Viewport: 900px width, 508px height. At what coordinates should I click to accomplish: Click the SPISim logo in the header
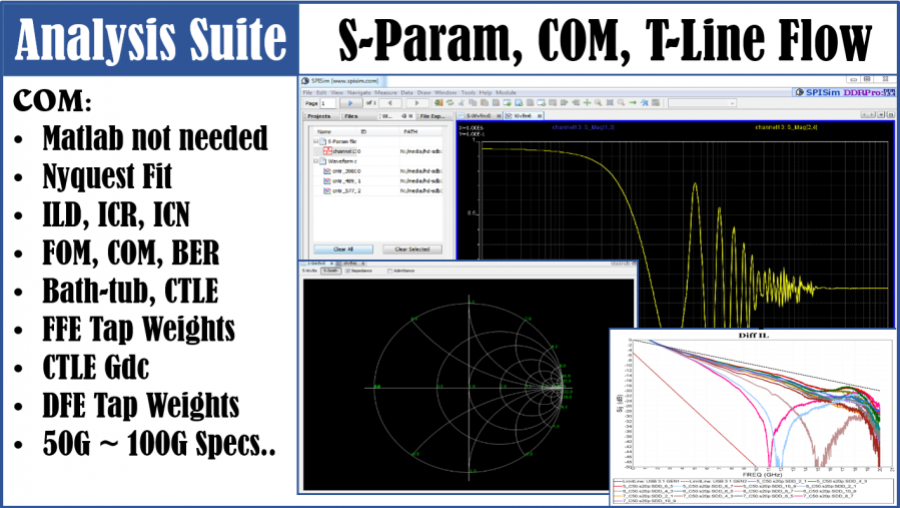(x=817, y=92)
